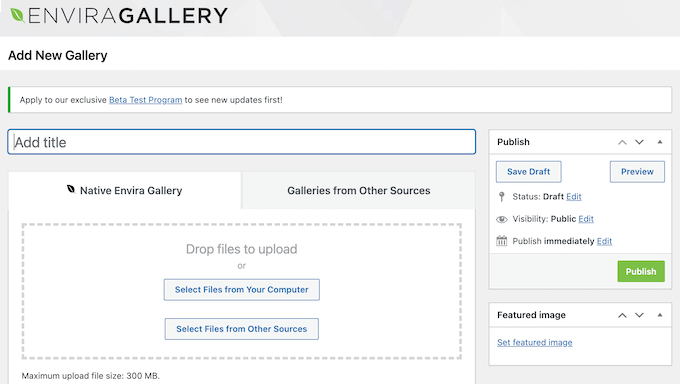Open the Beta Test Program link
680x384 pixels.
(x=145, y=100)
